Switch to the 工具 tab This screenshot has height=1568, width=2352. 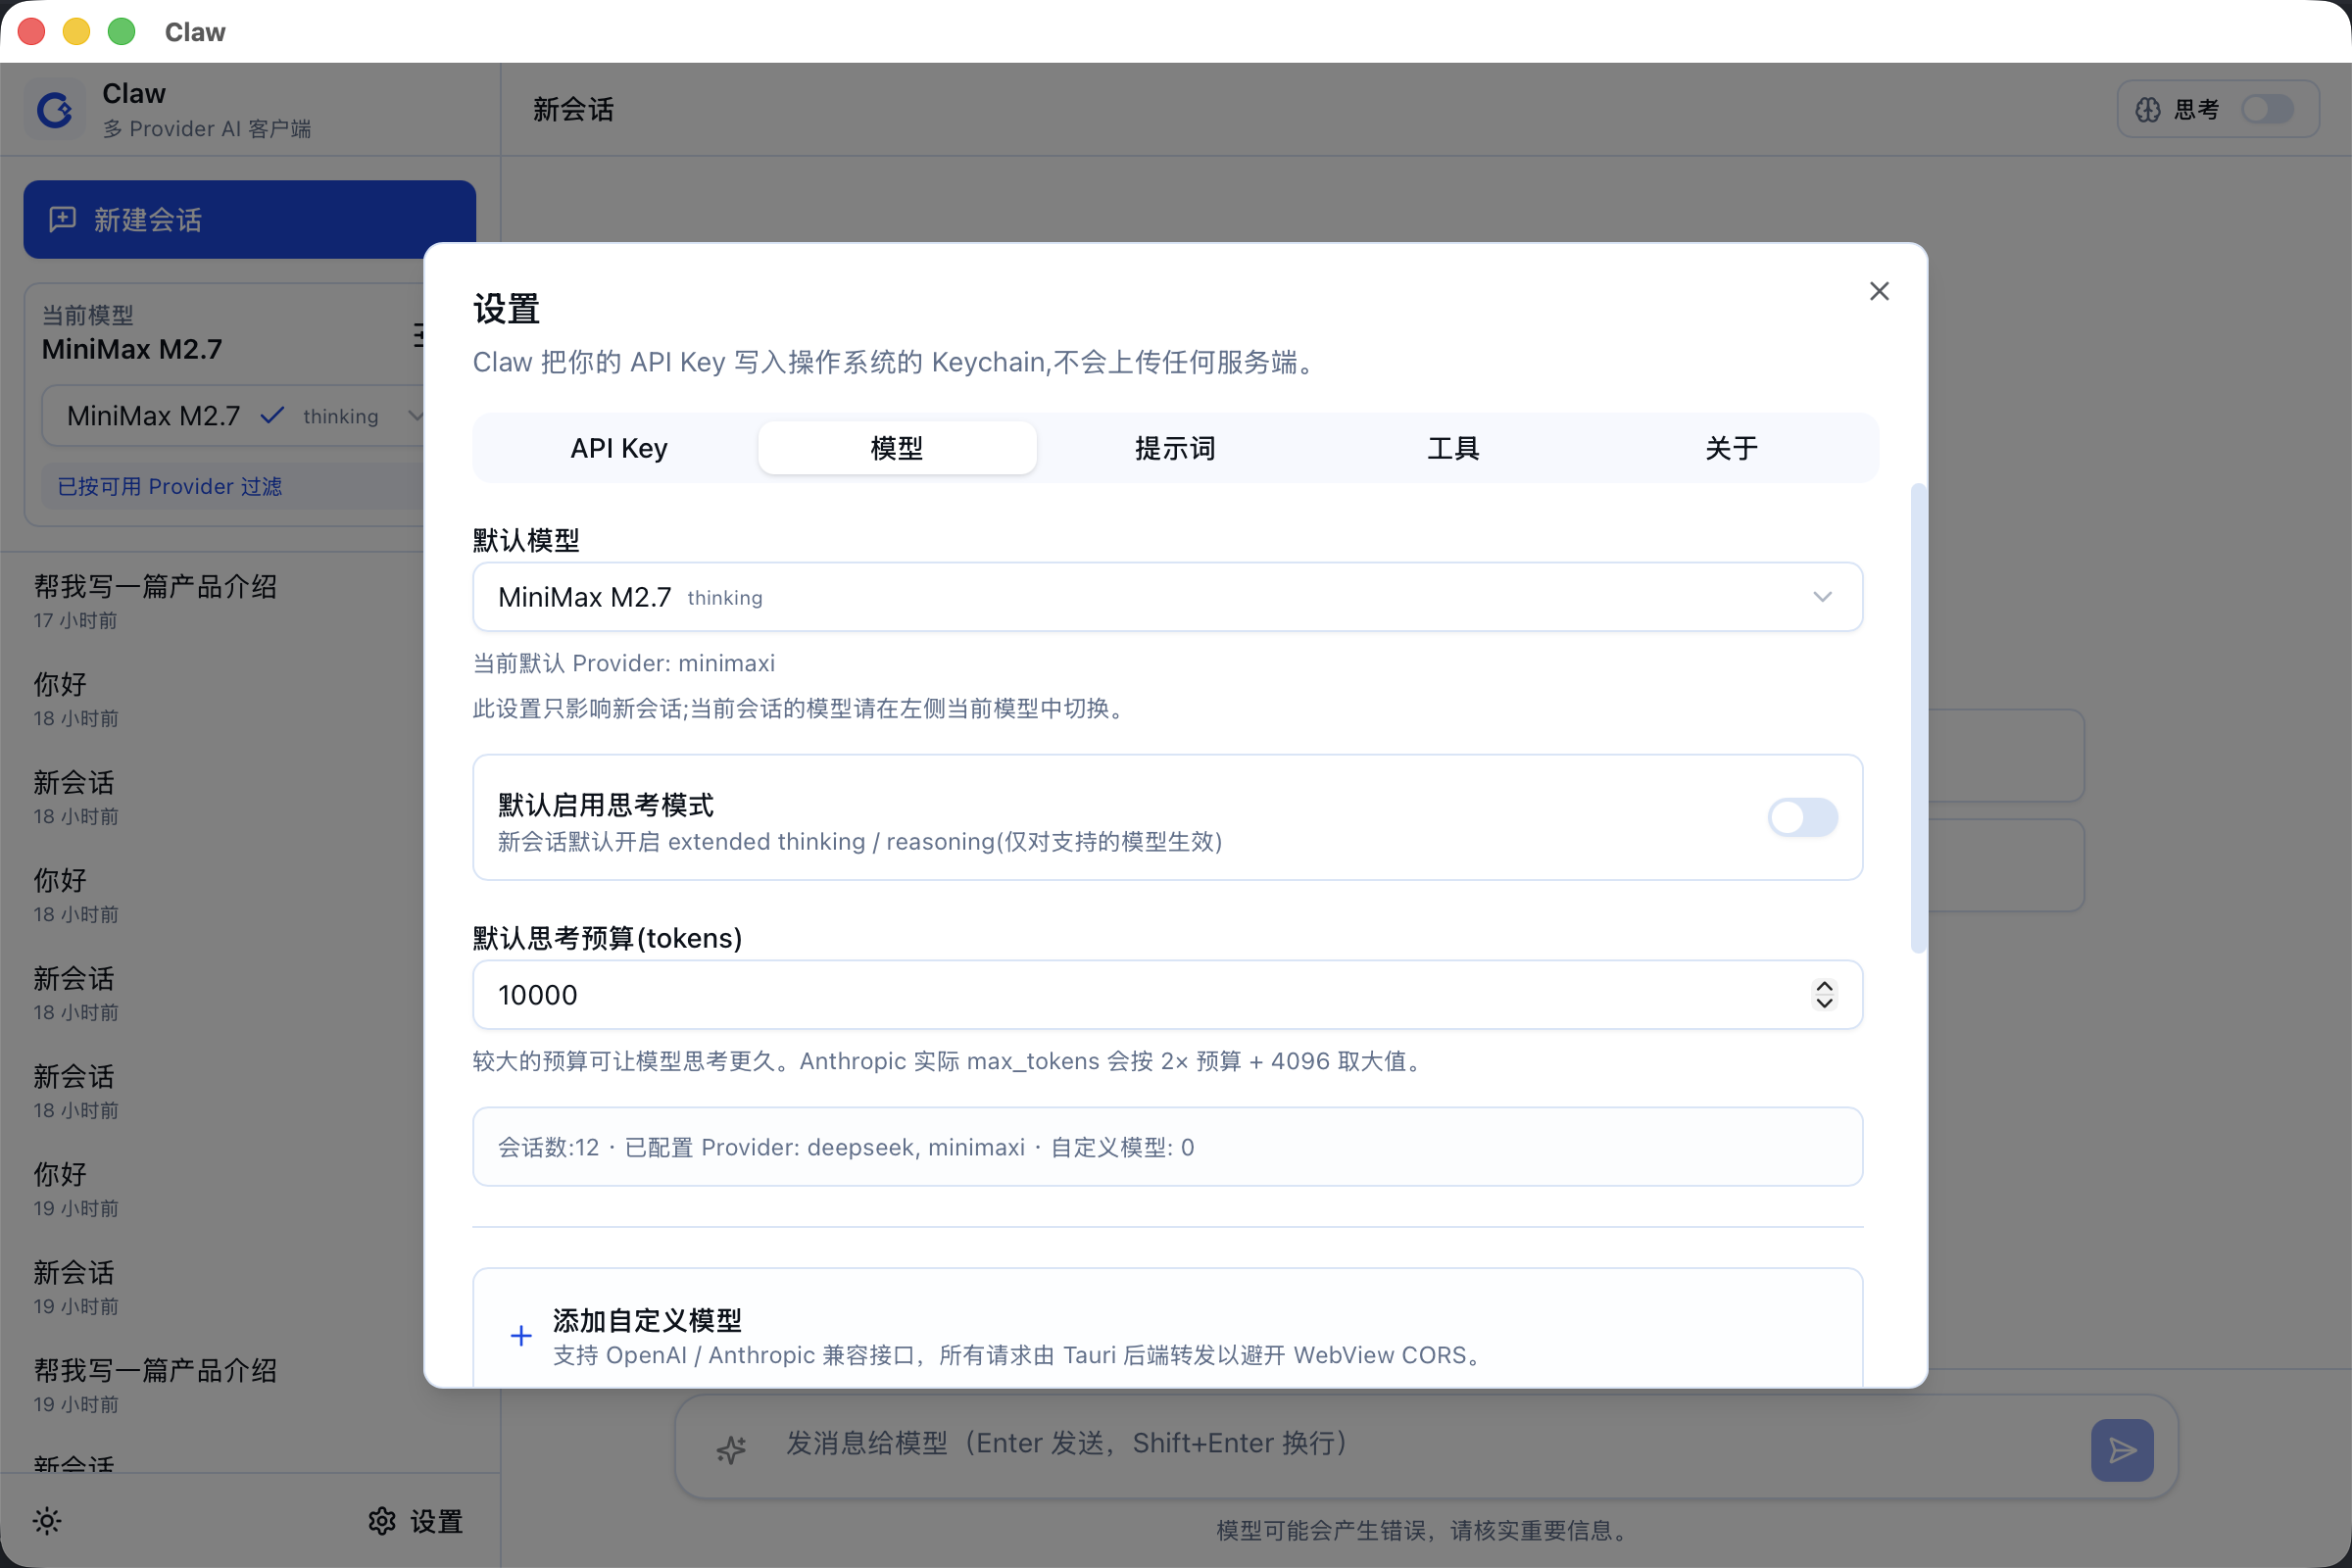1453,448
